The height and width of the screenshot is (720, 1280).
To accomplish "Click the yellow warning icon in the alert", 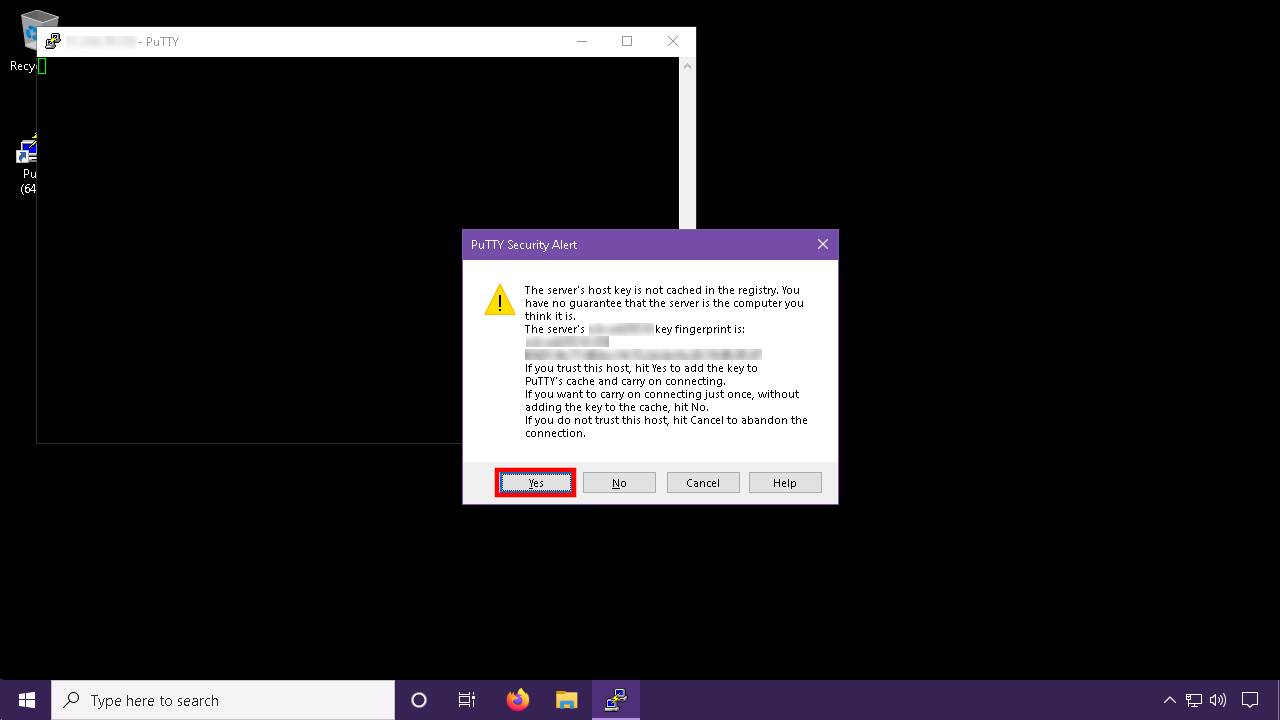I will point(500,299).
